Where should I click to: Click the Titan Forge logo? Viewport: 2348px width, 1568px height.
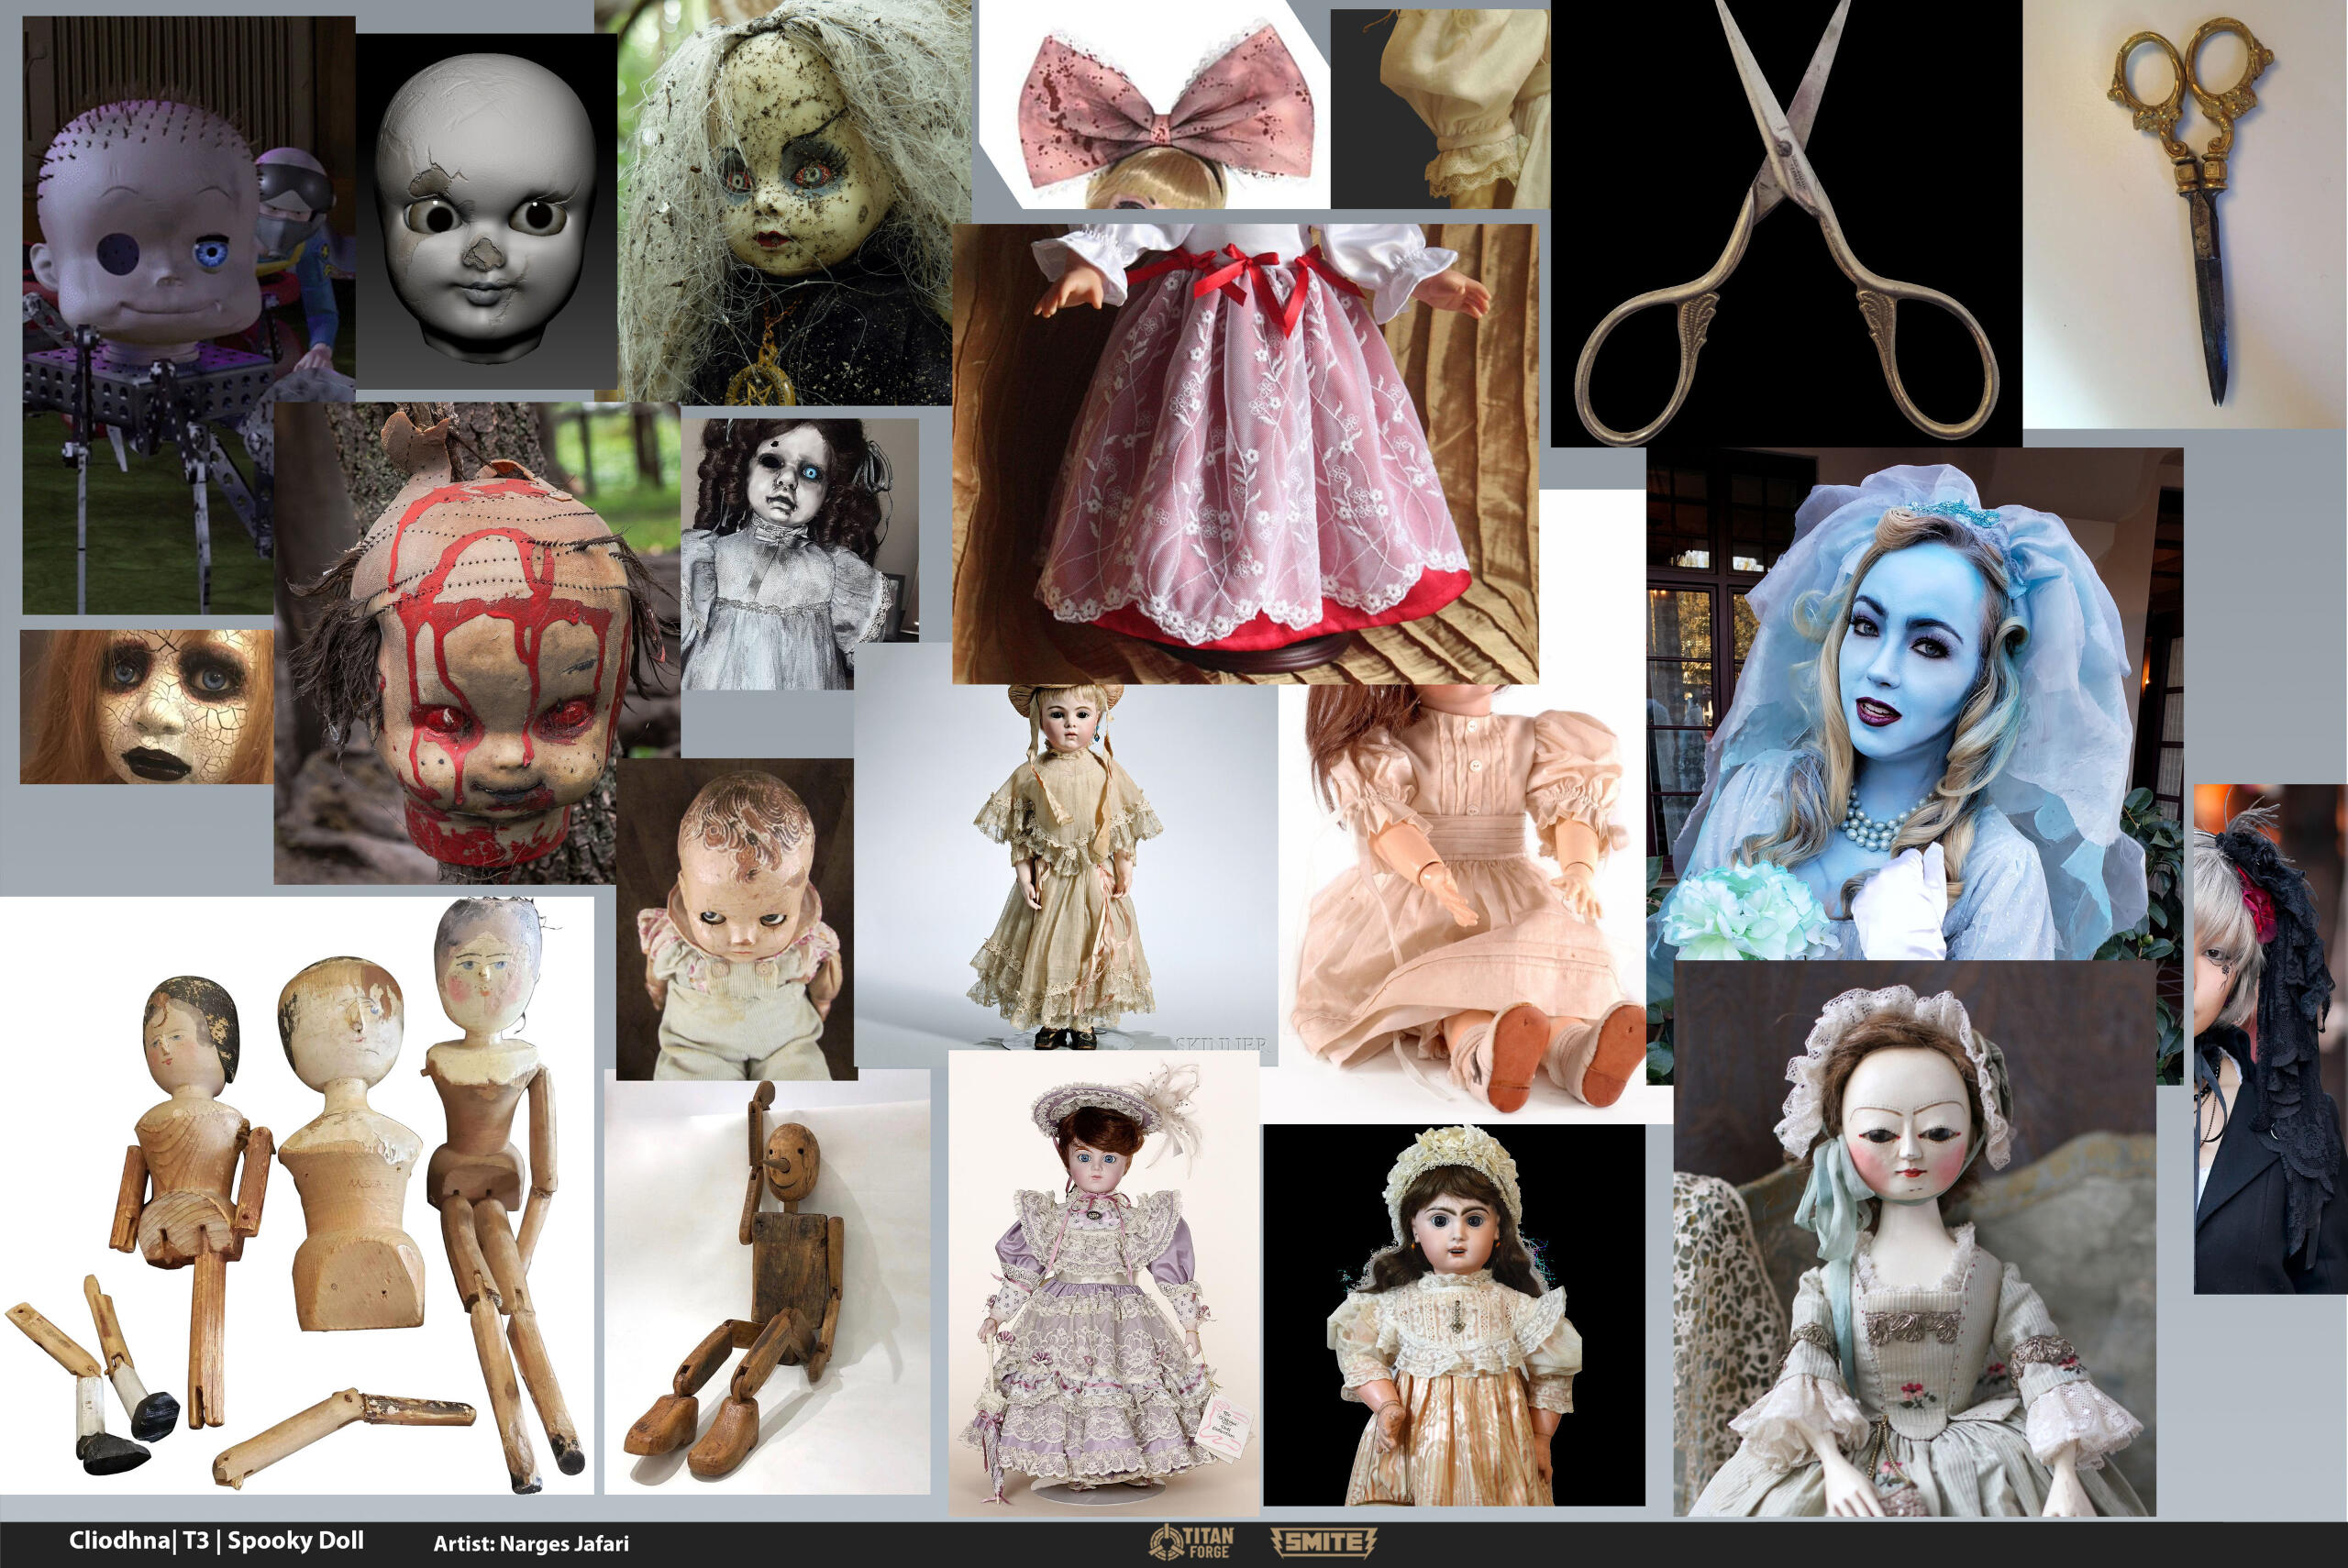pyautogui.click(x=1191, y=1541)
